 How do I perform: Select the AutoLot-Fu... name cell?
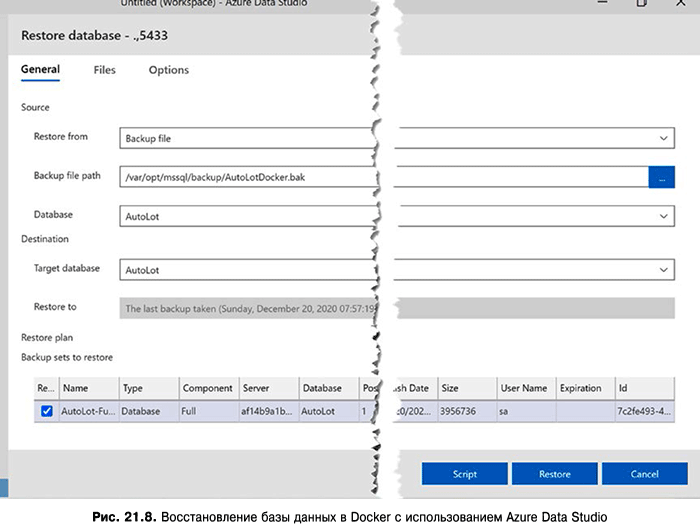tap(89, 411)
